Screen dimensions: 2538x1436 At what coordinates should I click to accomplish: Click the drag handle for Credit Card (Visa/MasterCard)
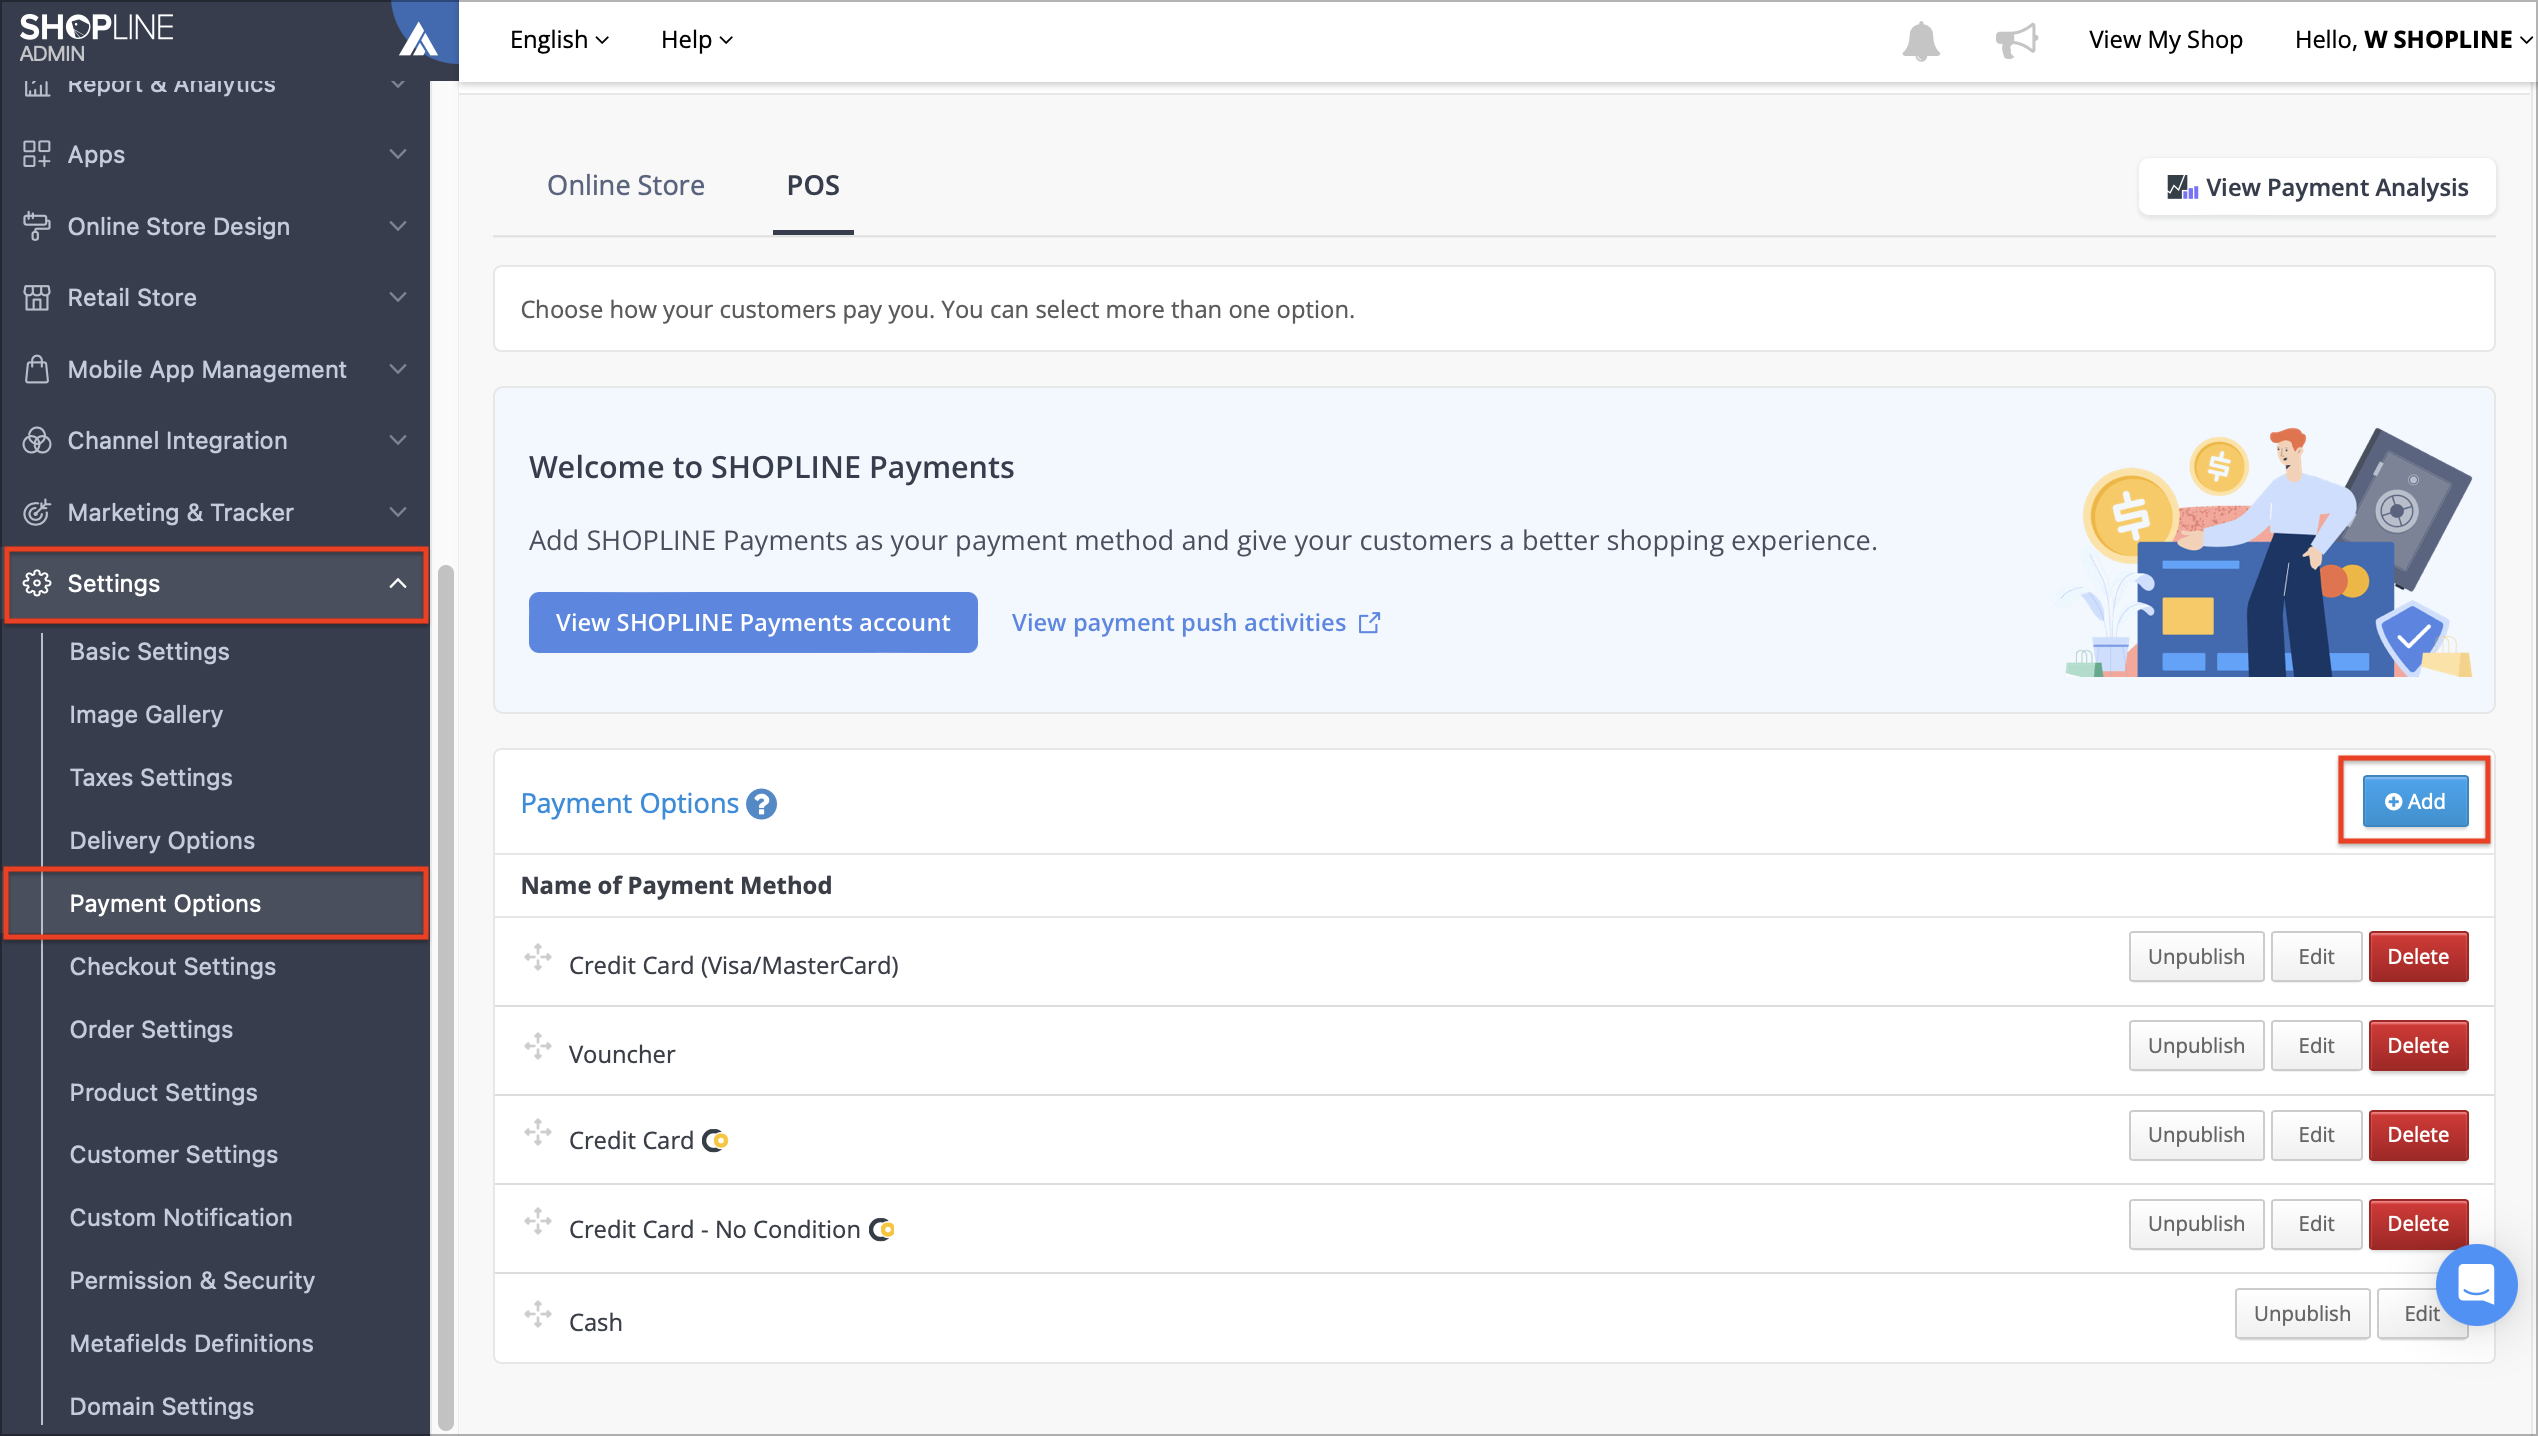pos(538,957)
